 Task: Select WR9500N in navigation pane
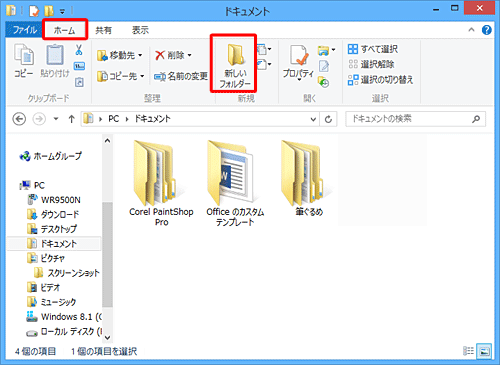tap(54, 200)
